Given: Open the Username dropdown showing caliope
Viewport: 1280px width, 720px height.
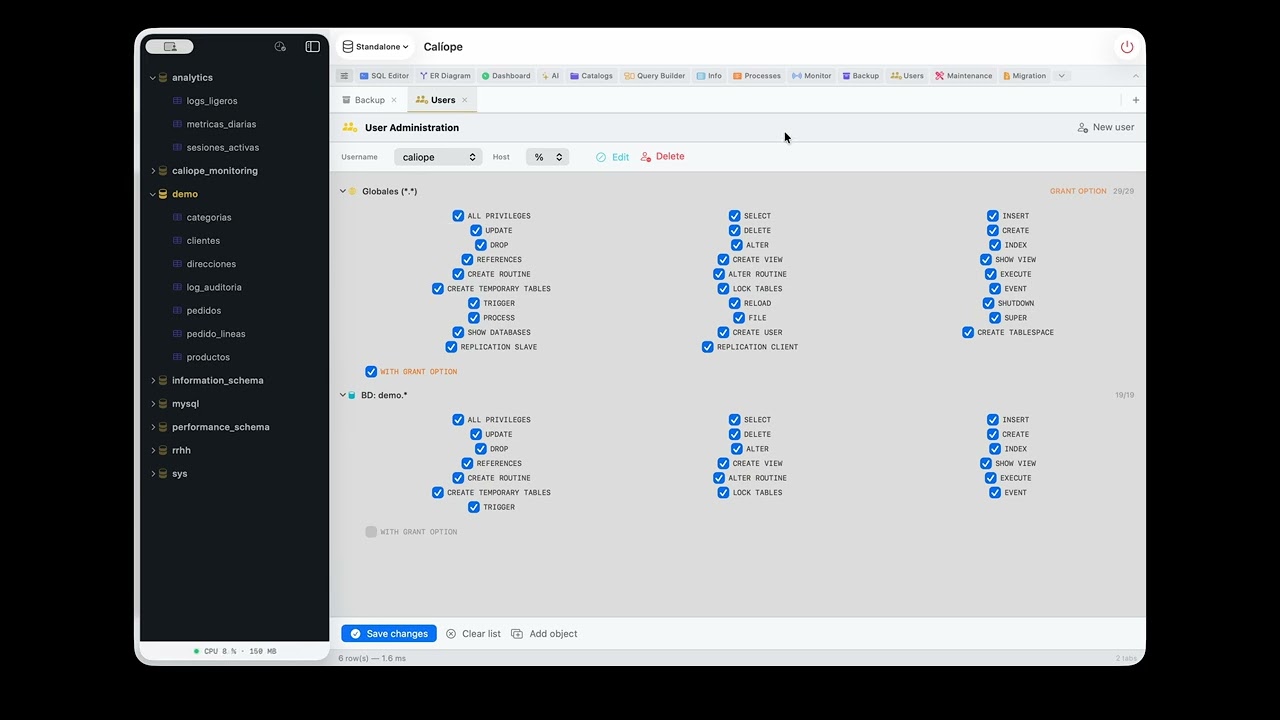Looking at the screenshot, I should tap(438, 157).
